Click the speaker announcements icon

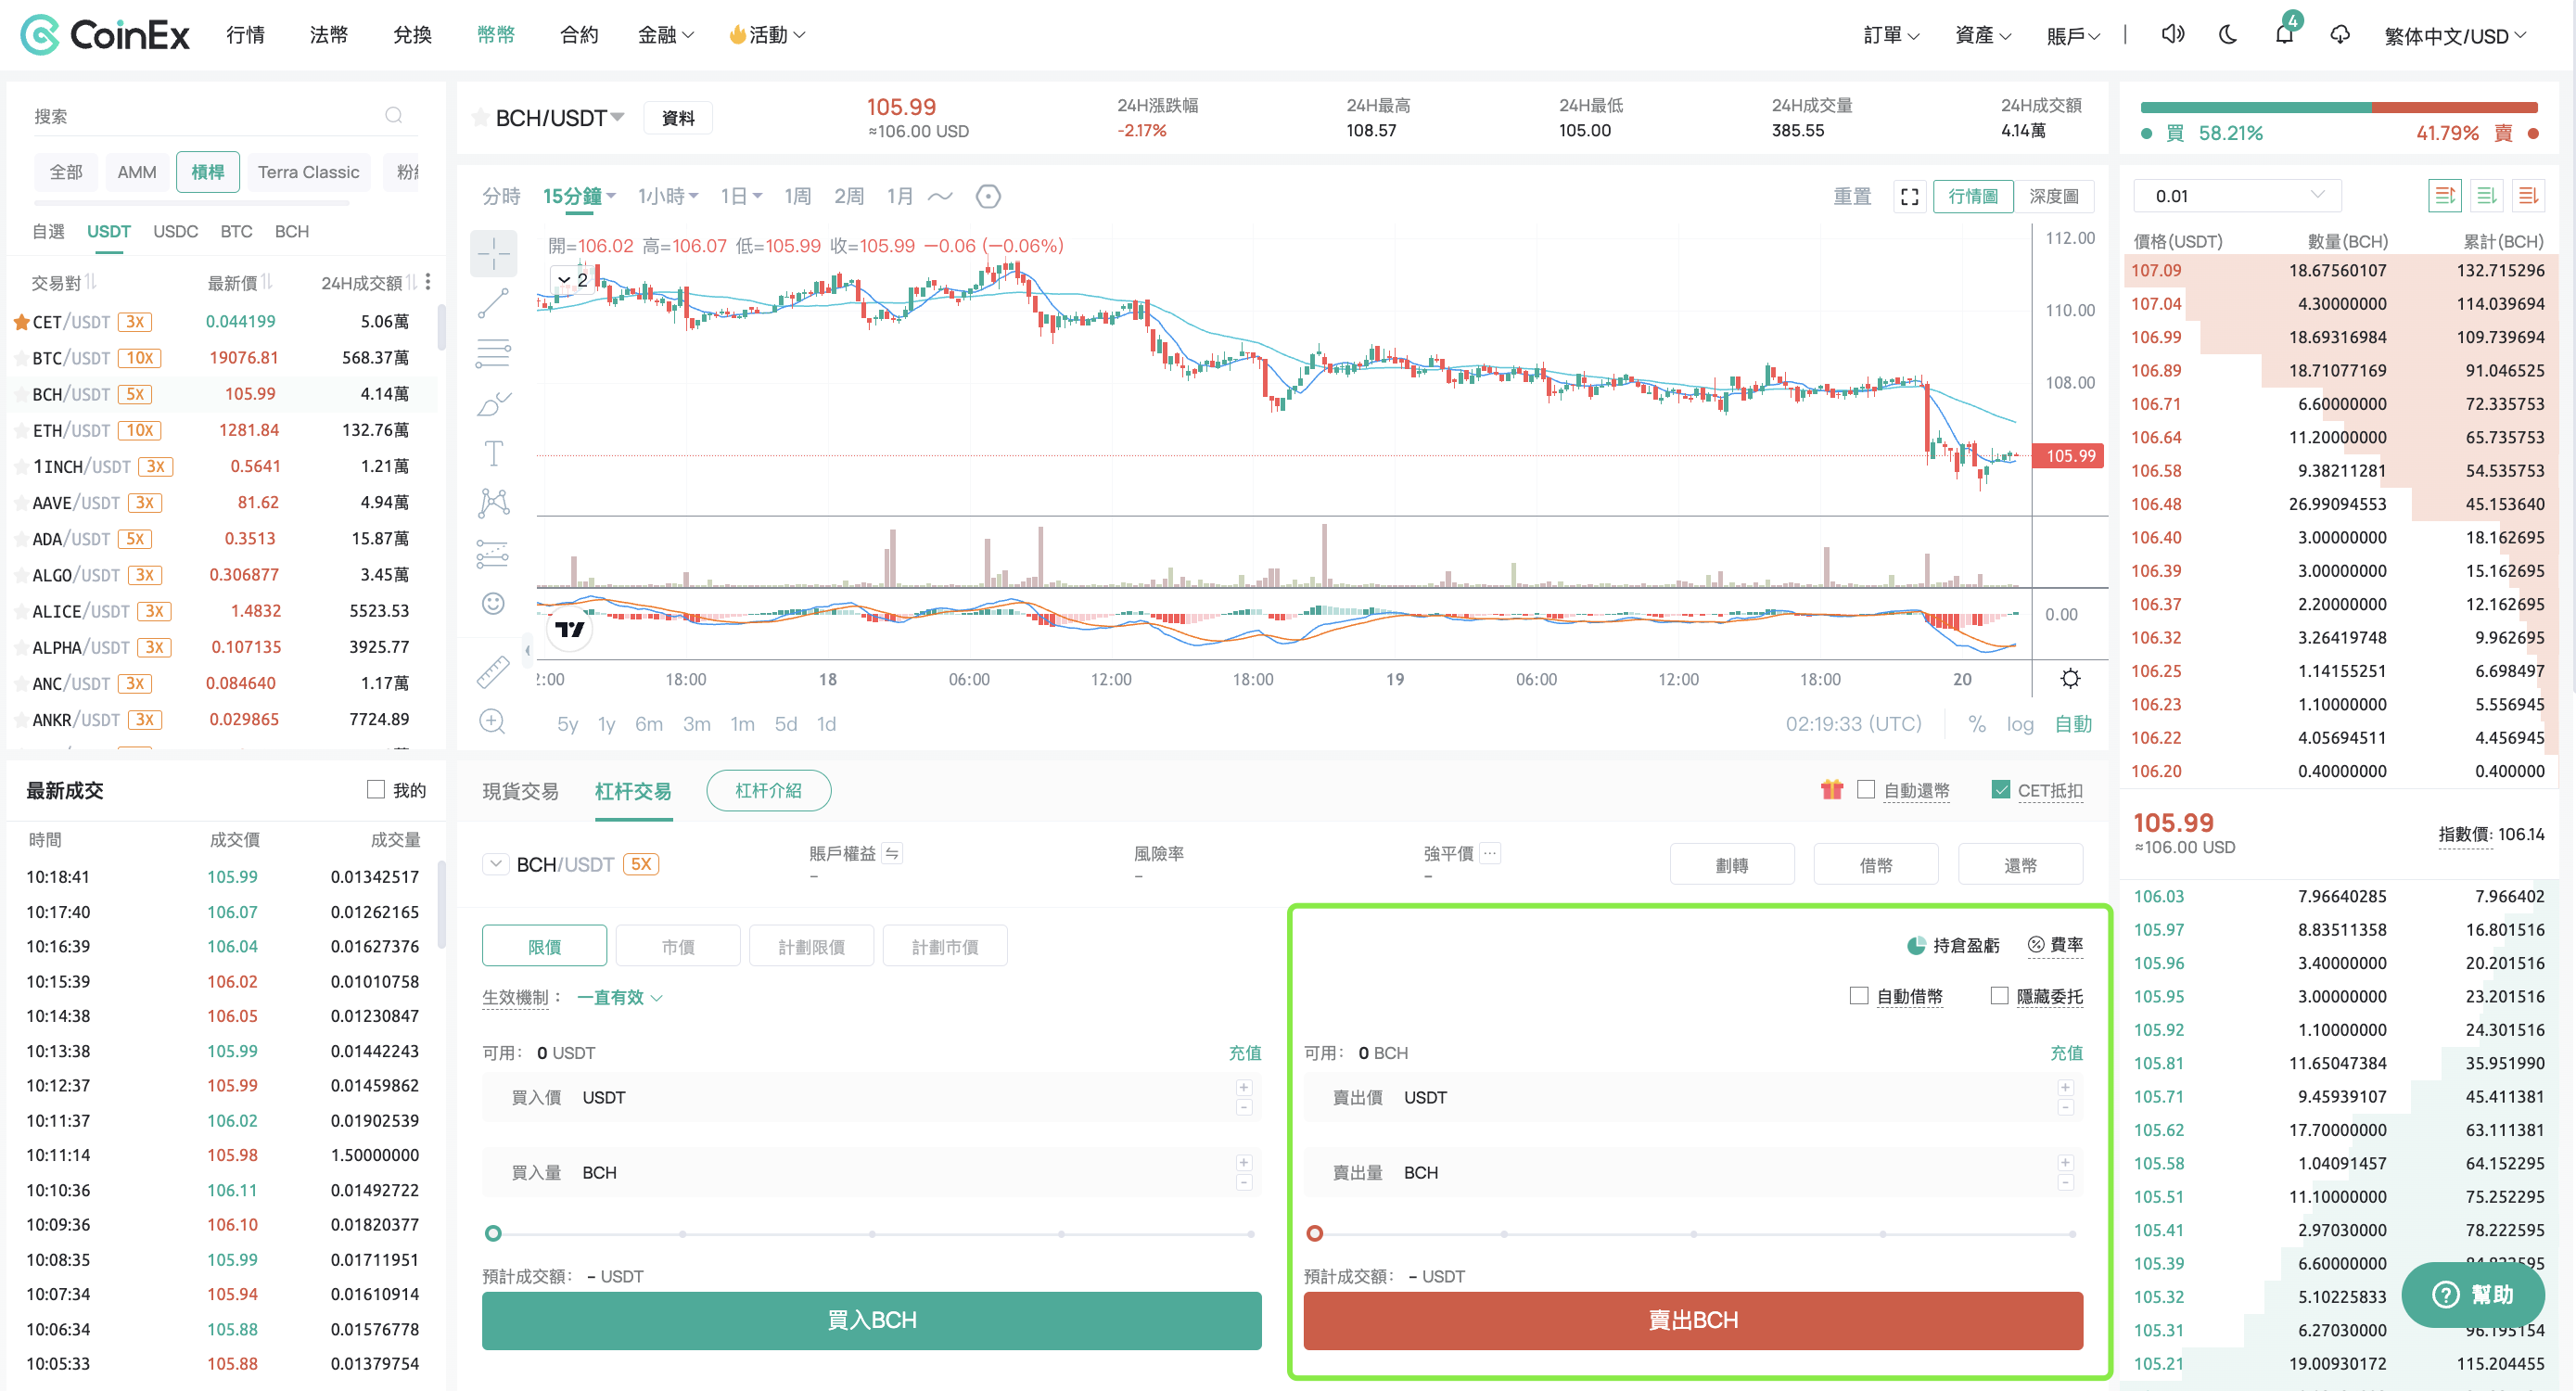click(x=2172, y=35)
